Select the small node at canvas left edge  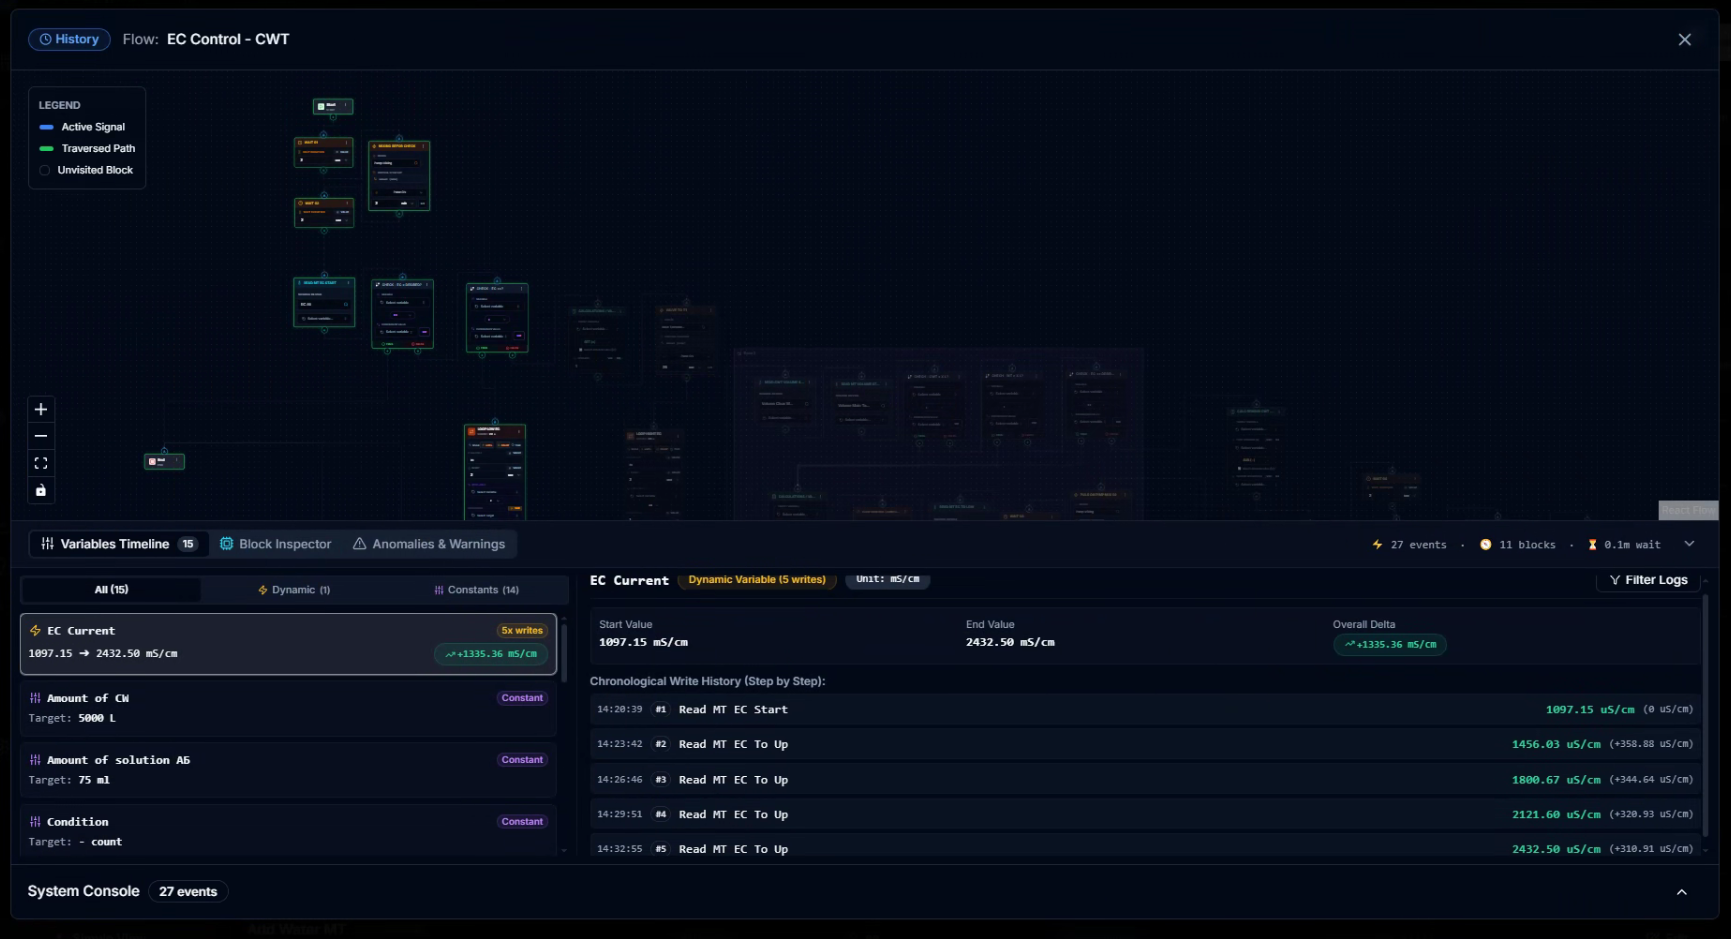(x=164, y=461)
